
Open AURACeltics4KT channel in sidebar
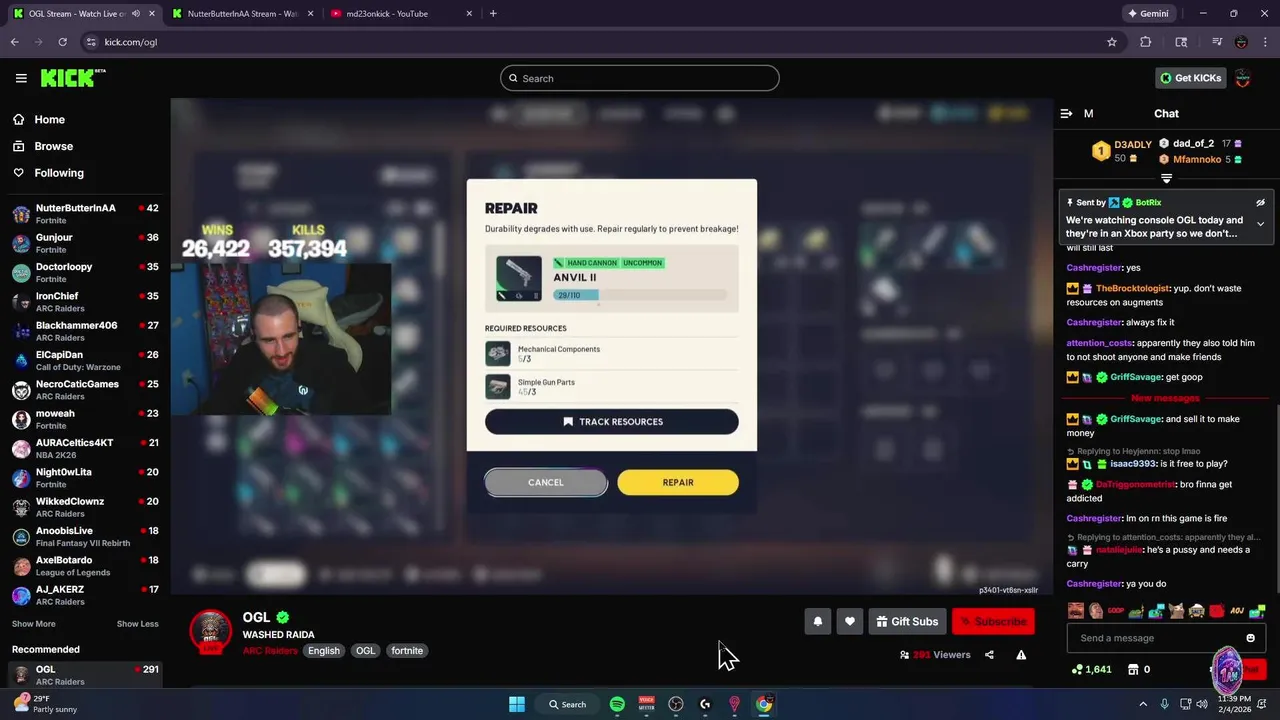click(x=85, y=449)
